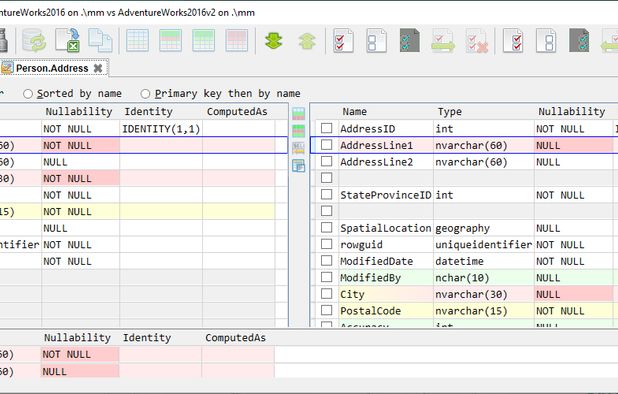Click check-all icon right of the red X checklist

tap(513, 40)
